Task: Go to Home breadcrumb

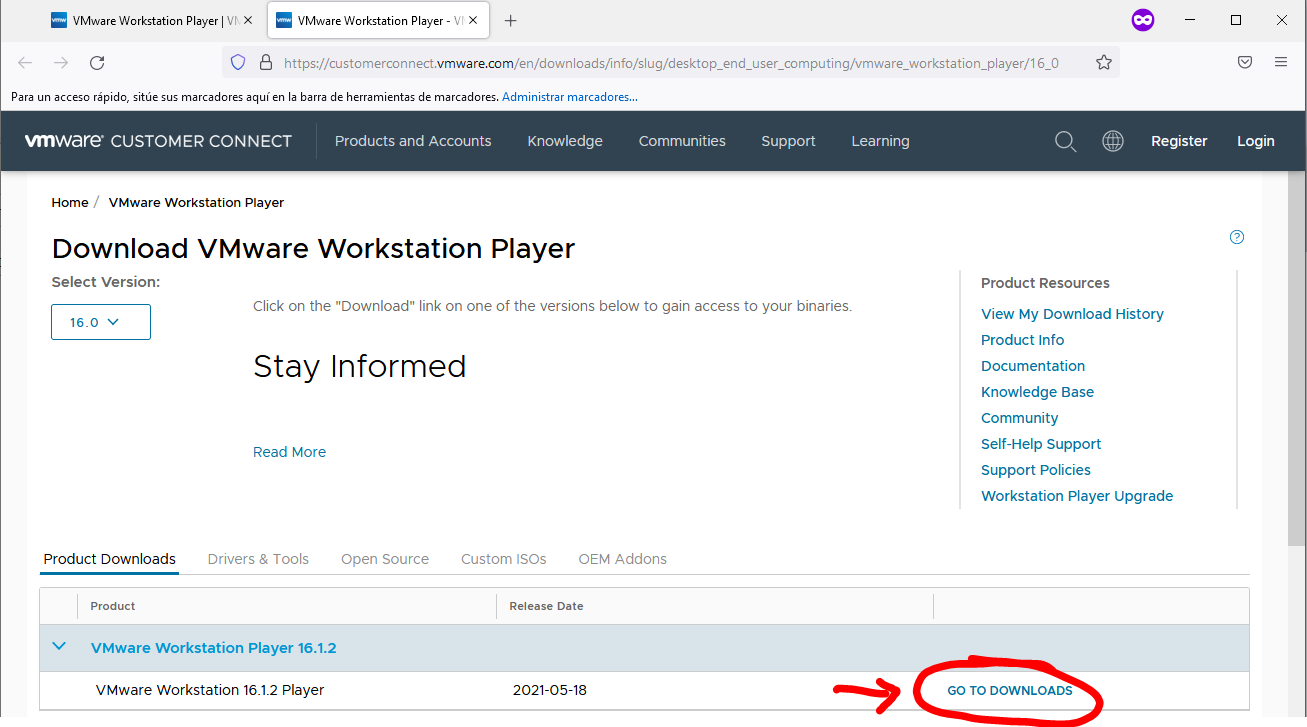Action: coord(70,202)
